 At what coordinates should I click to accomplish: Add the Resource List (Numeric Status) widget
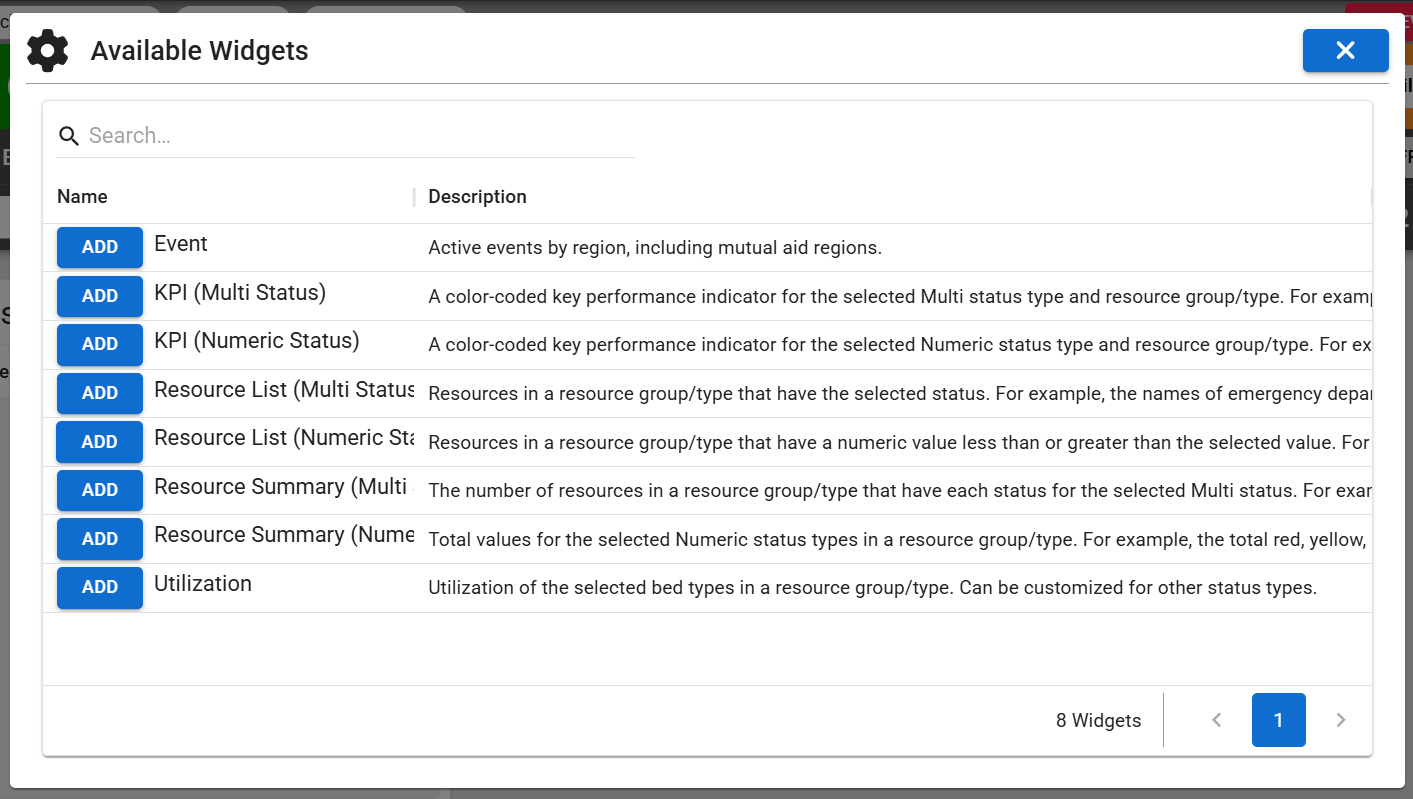pos(100,442)
